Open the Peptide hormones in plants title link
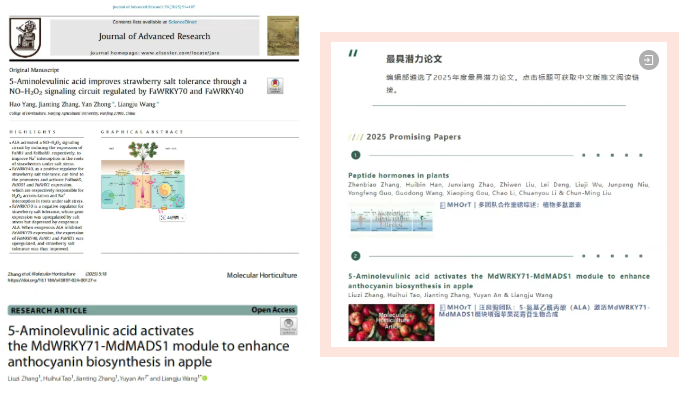The width and height of the screenshot is (683, 394). pos(399,175)
